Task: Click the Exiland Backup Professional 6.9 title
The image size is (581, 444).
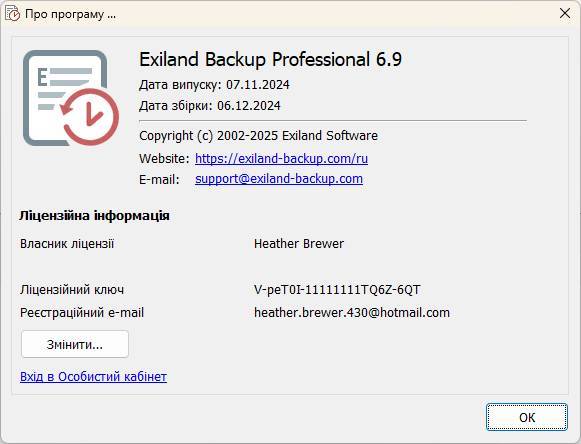Action: pyautogui.click(x=270, y=59)
